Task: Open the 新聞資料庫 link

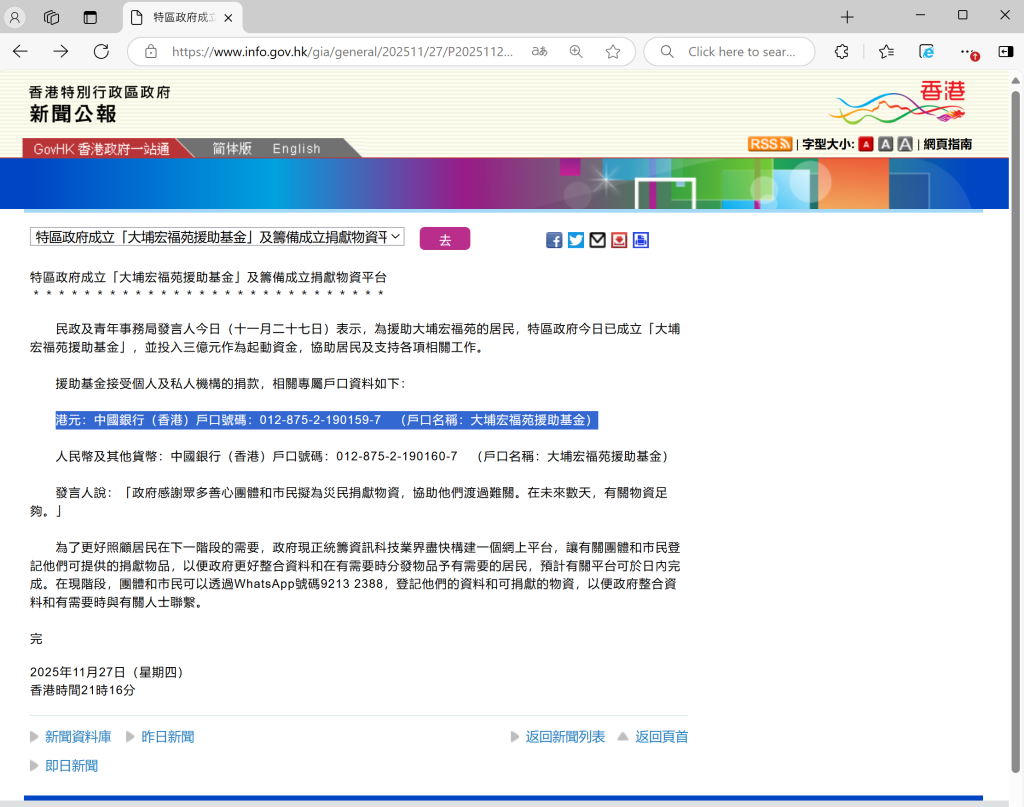Action: [78, 737]
